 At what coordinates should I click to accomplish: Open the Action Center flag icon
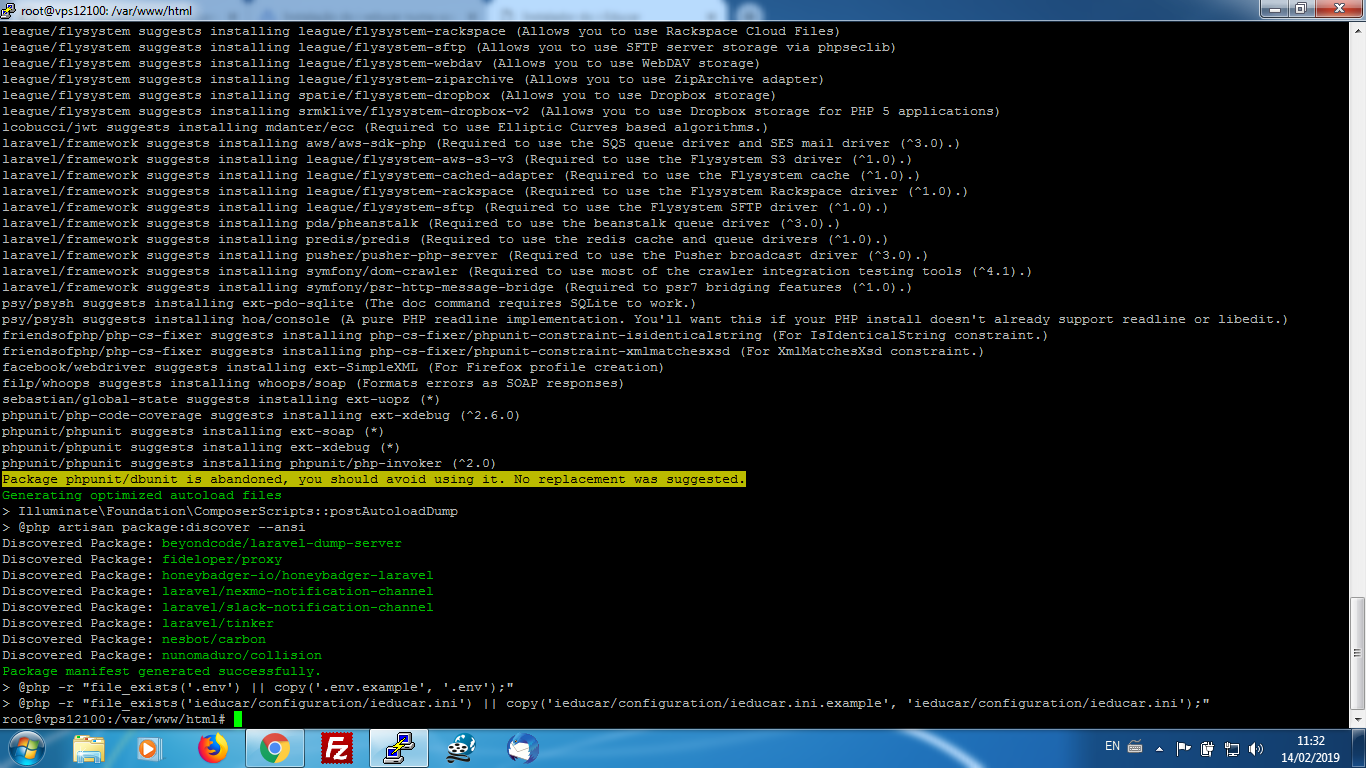coord(1183,748)
